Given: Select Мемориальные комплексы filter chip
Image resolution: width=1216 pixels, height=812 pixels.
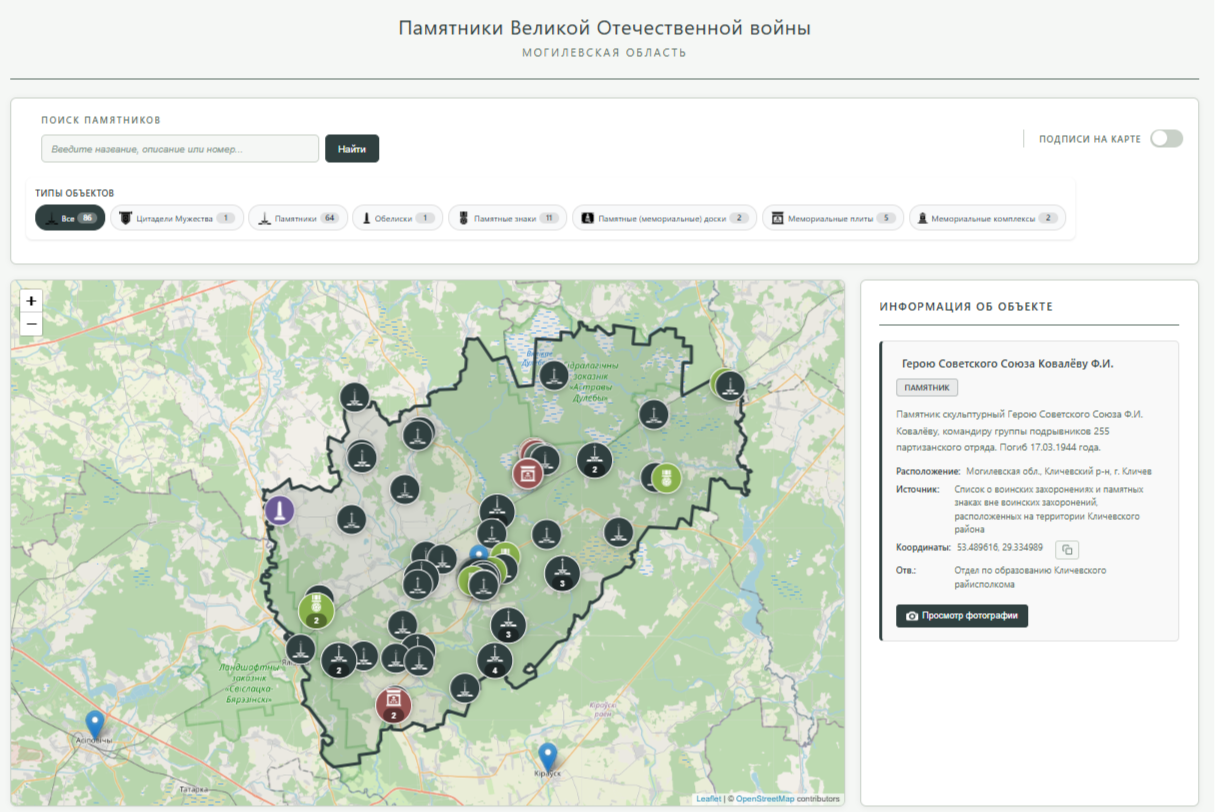Looking at the screenshot, I should [x=987, y=218].
